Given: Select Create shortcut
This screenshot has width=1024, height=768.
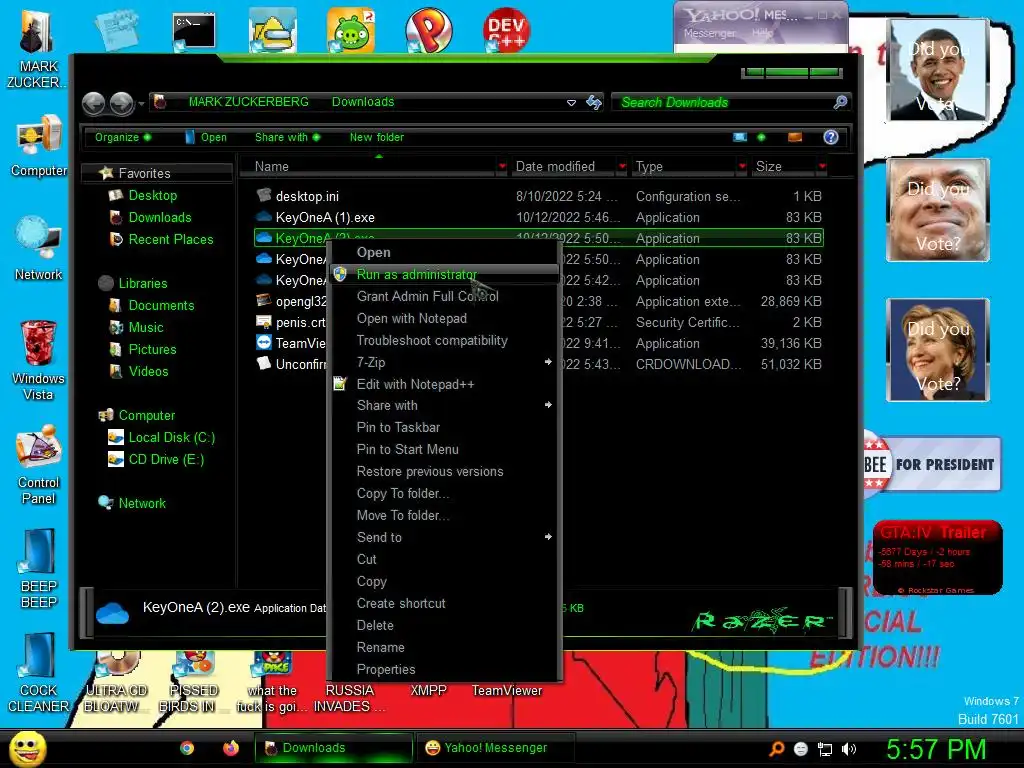Looking at the screenshot, I should [x=444, y=603].
